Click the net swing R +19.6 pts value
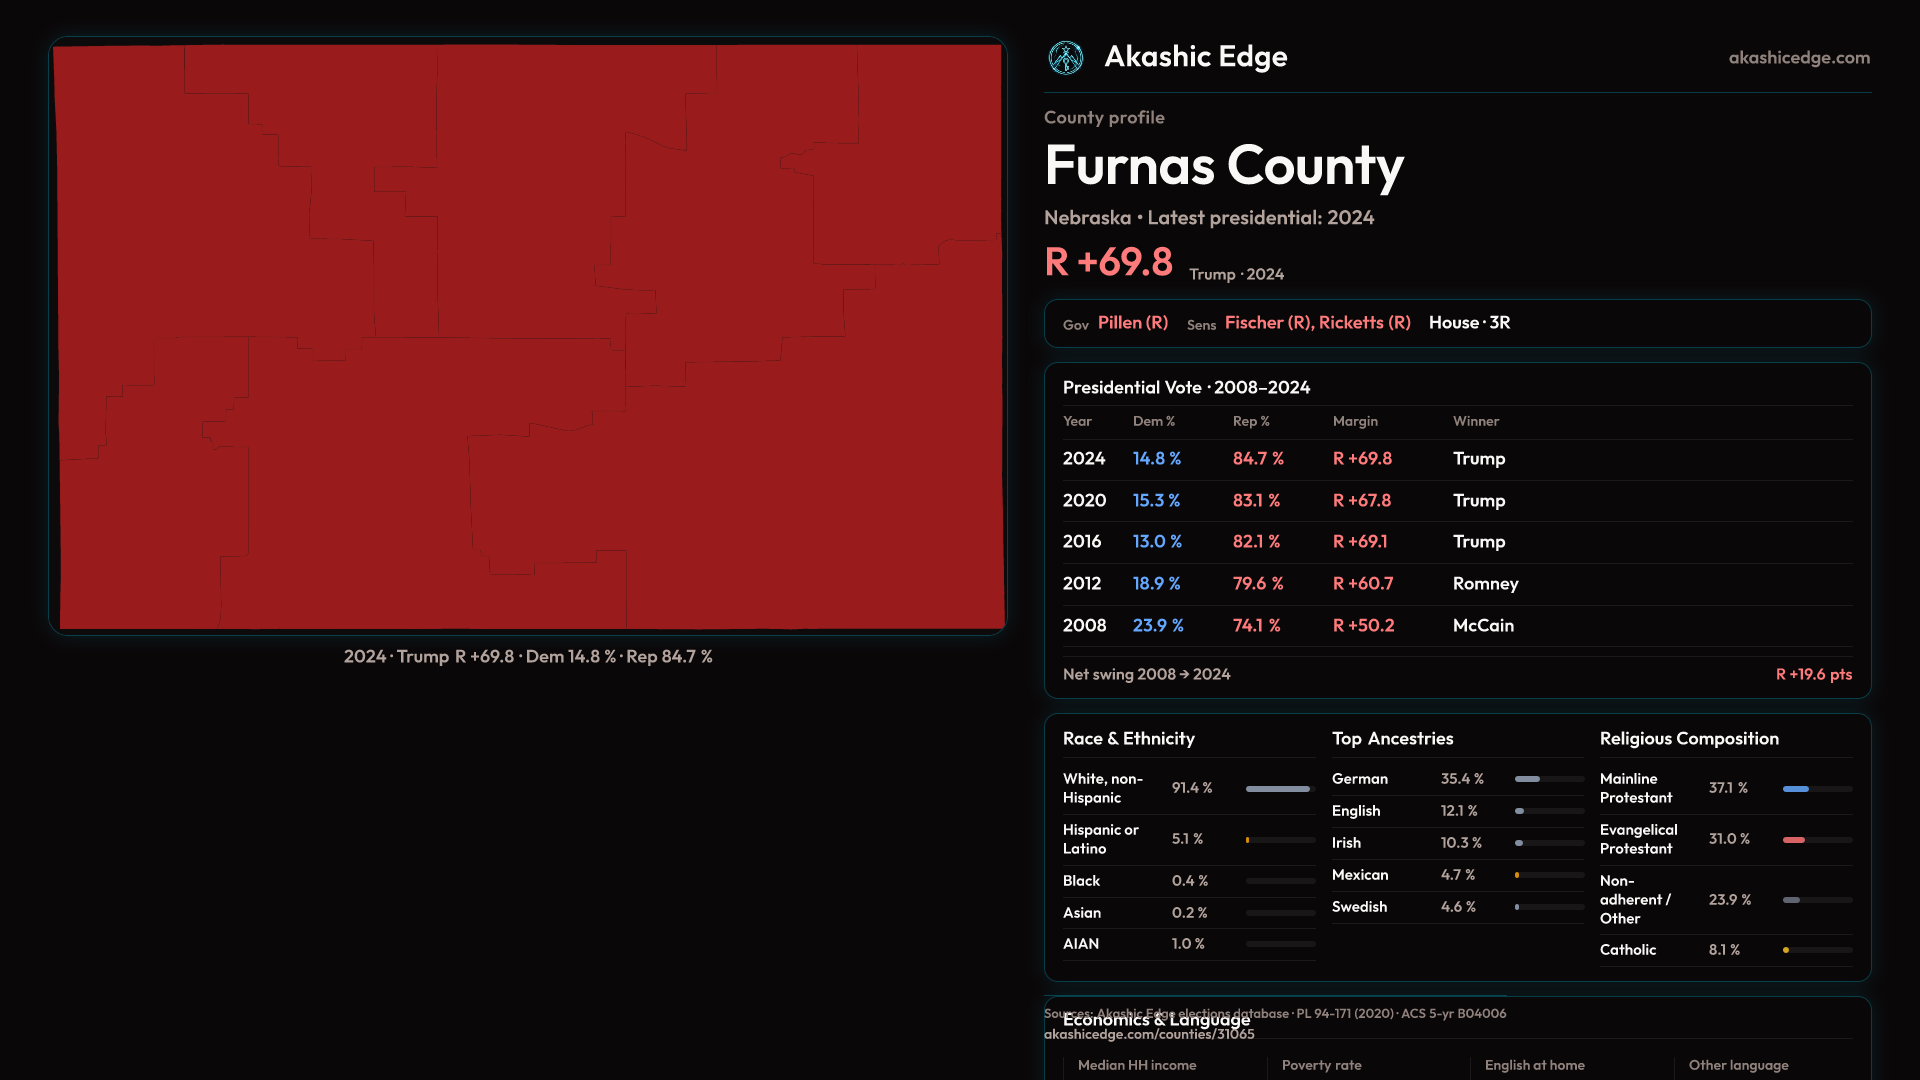1920x1080 pixels. coord(1813,675)
